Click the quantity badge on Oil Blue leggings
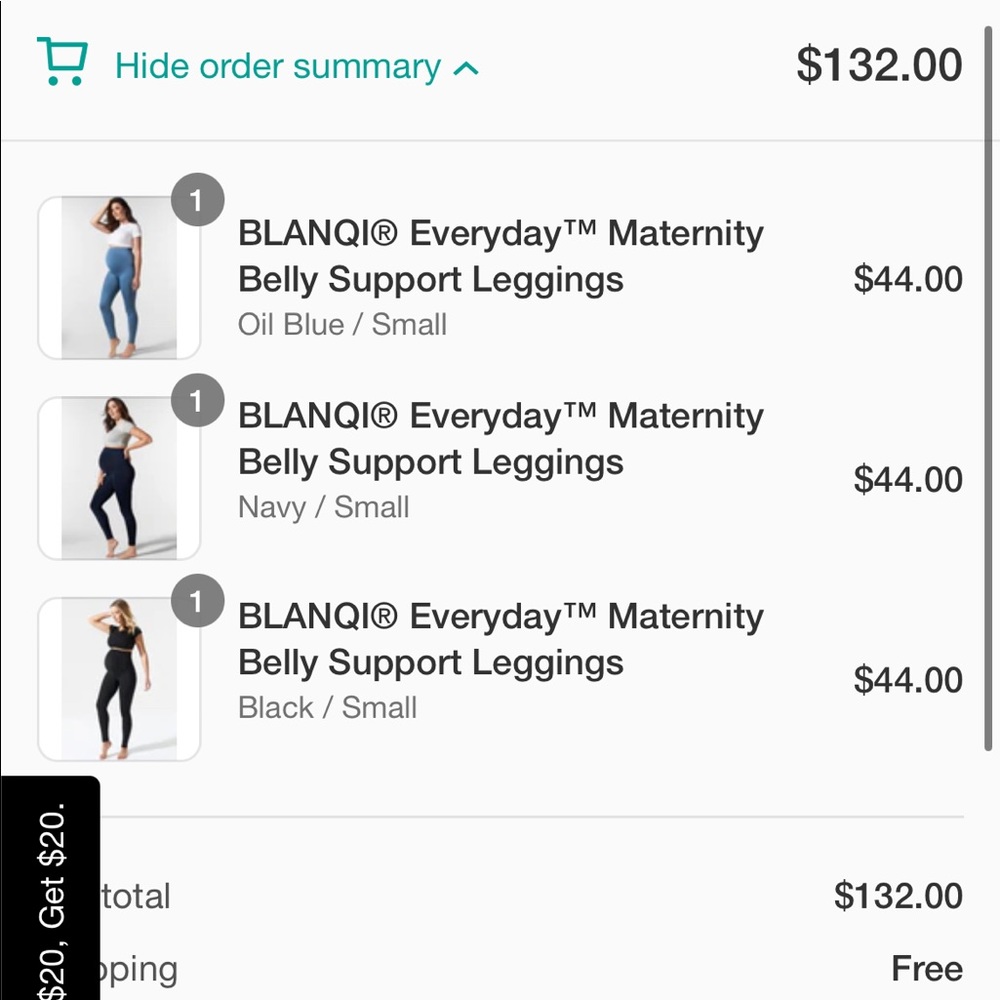1000x1000 pixels. tap(198, 199)
